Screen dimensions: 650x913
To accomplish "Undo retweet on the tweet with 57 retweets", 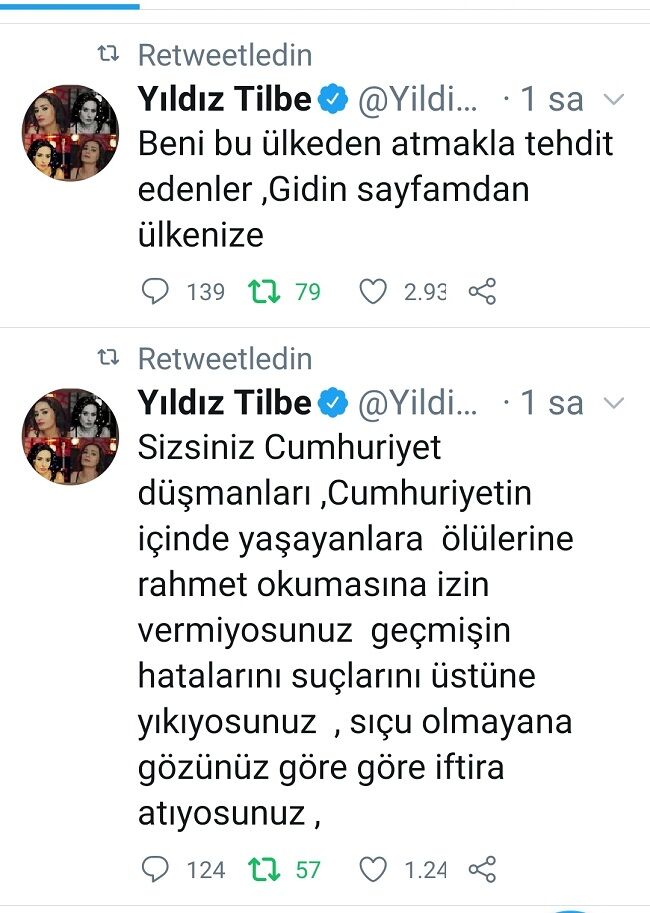I will click(x=265, y=869).
